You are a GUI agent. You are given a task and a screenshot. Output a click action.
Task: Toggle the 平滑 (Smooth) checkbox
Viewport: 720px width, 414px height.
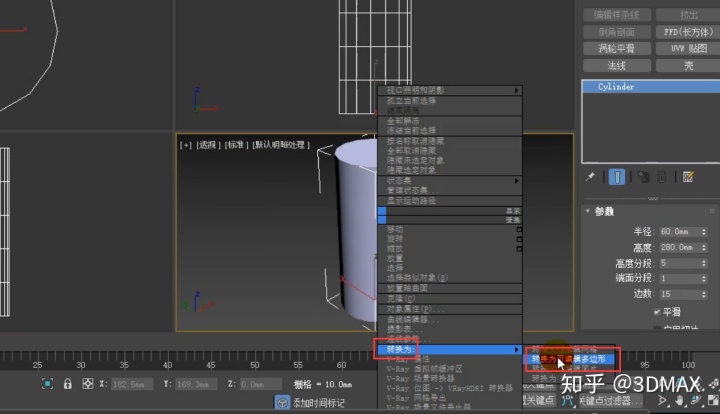point(657,312)
